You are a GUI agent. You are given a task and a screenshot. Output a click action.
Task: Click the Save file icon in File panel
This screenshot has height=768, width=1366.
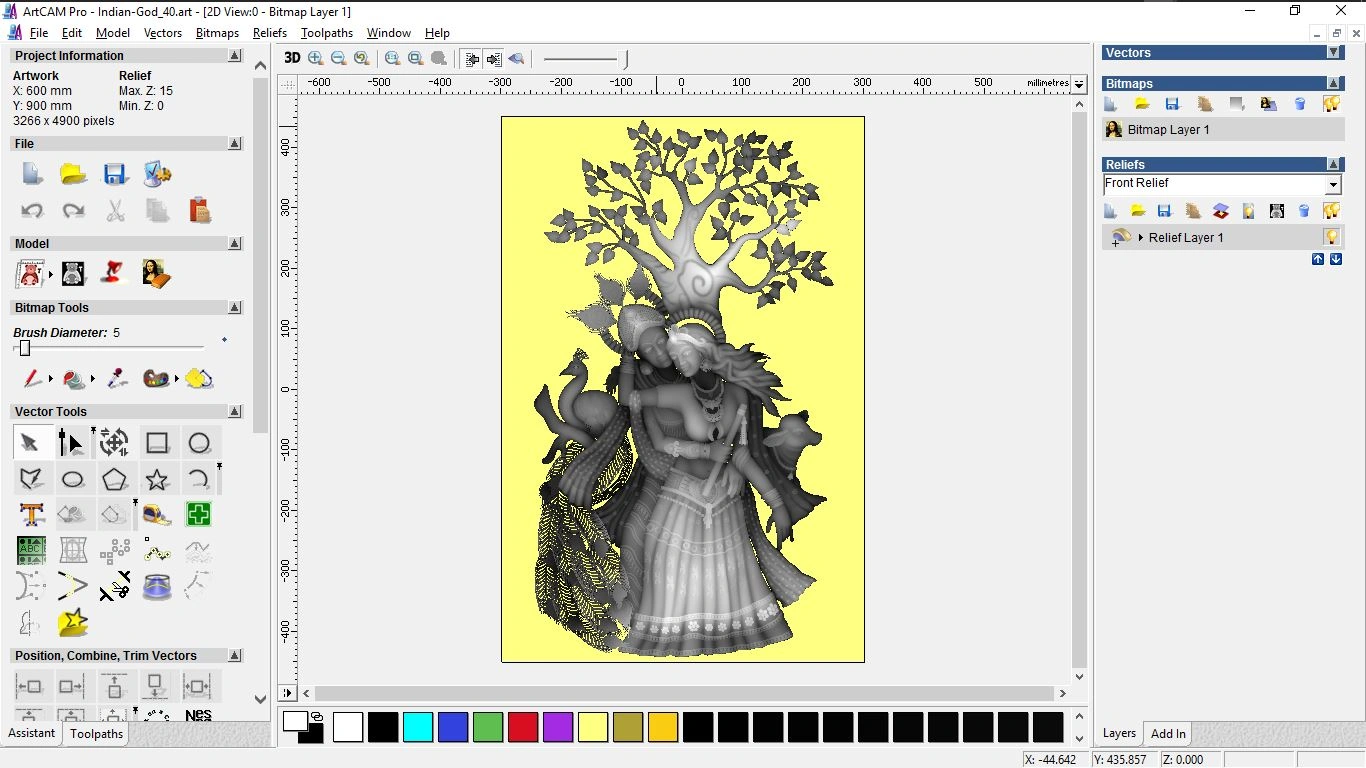115,174
